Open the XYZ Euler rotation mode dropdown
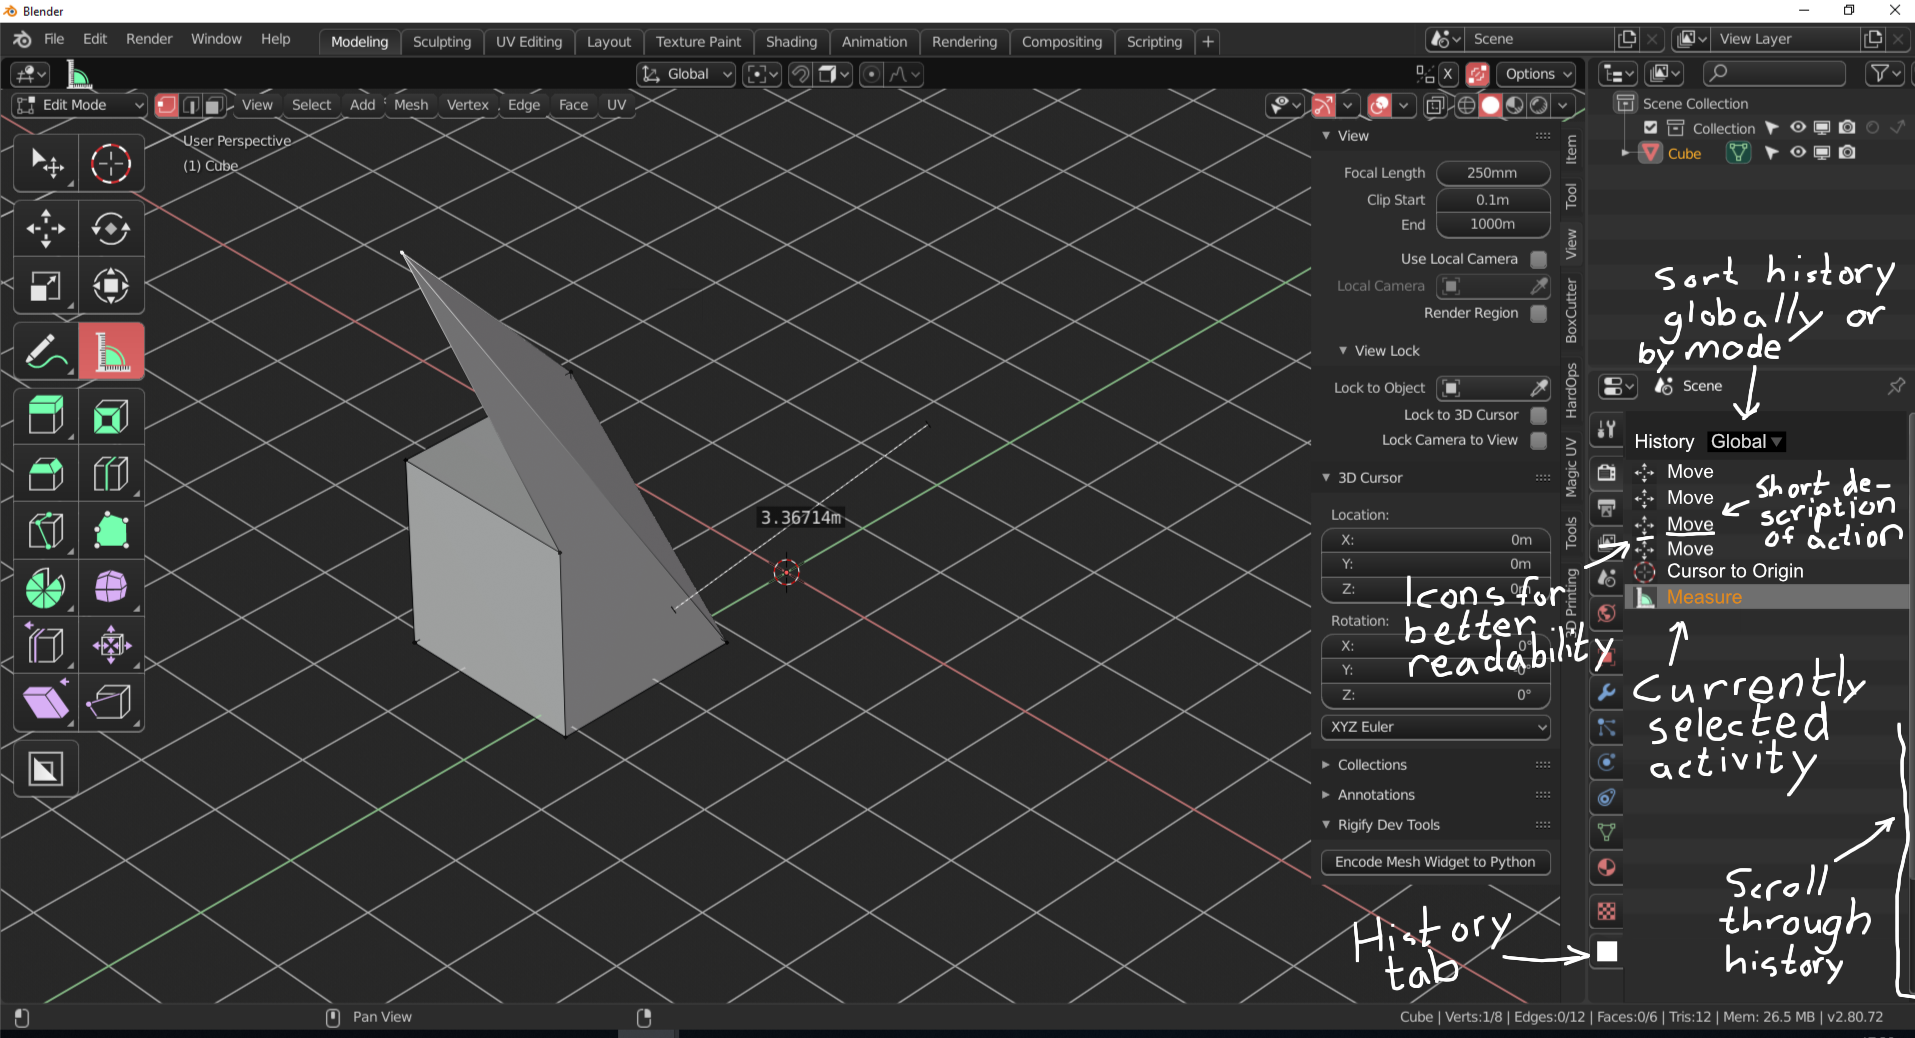 tap(1435, 727)
